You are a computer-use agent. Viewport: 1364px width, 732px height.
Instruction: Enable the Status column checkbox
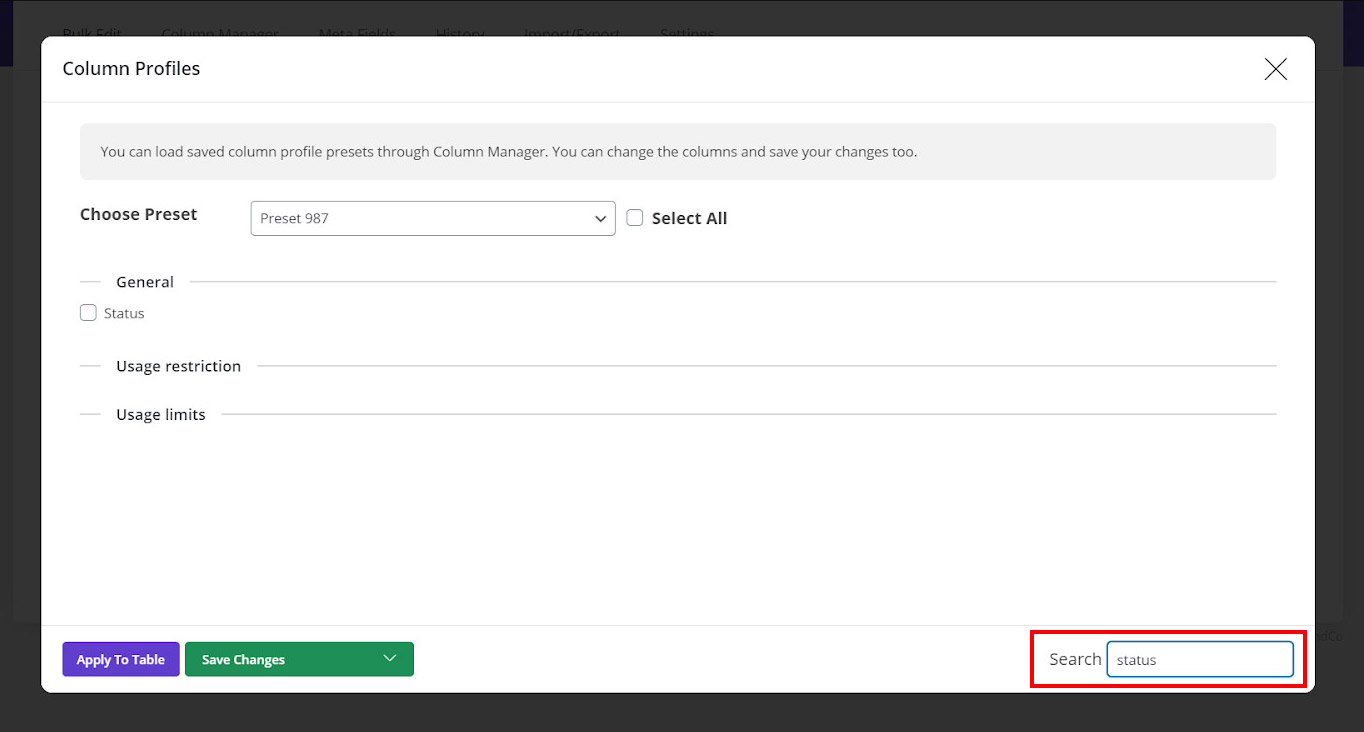[x=88, y=313]
